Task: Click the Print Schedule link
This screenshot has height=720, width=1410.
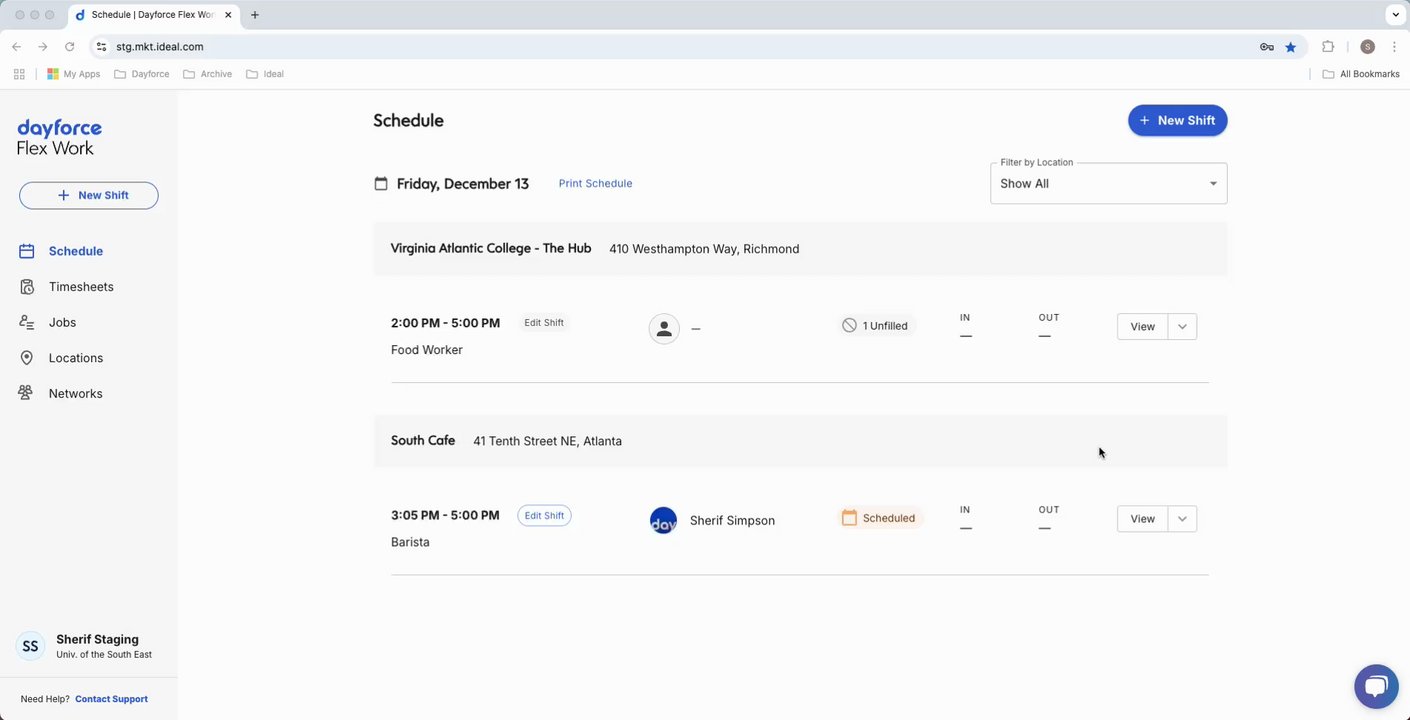Action: (x=595, y=184)
